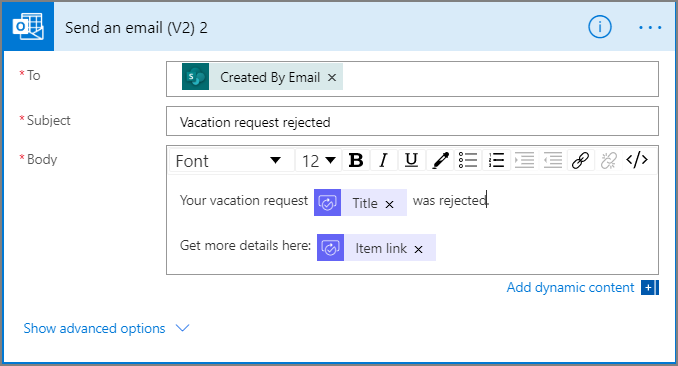Click the SharePoint icon on Created By Email

click(195, 77)
